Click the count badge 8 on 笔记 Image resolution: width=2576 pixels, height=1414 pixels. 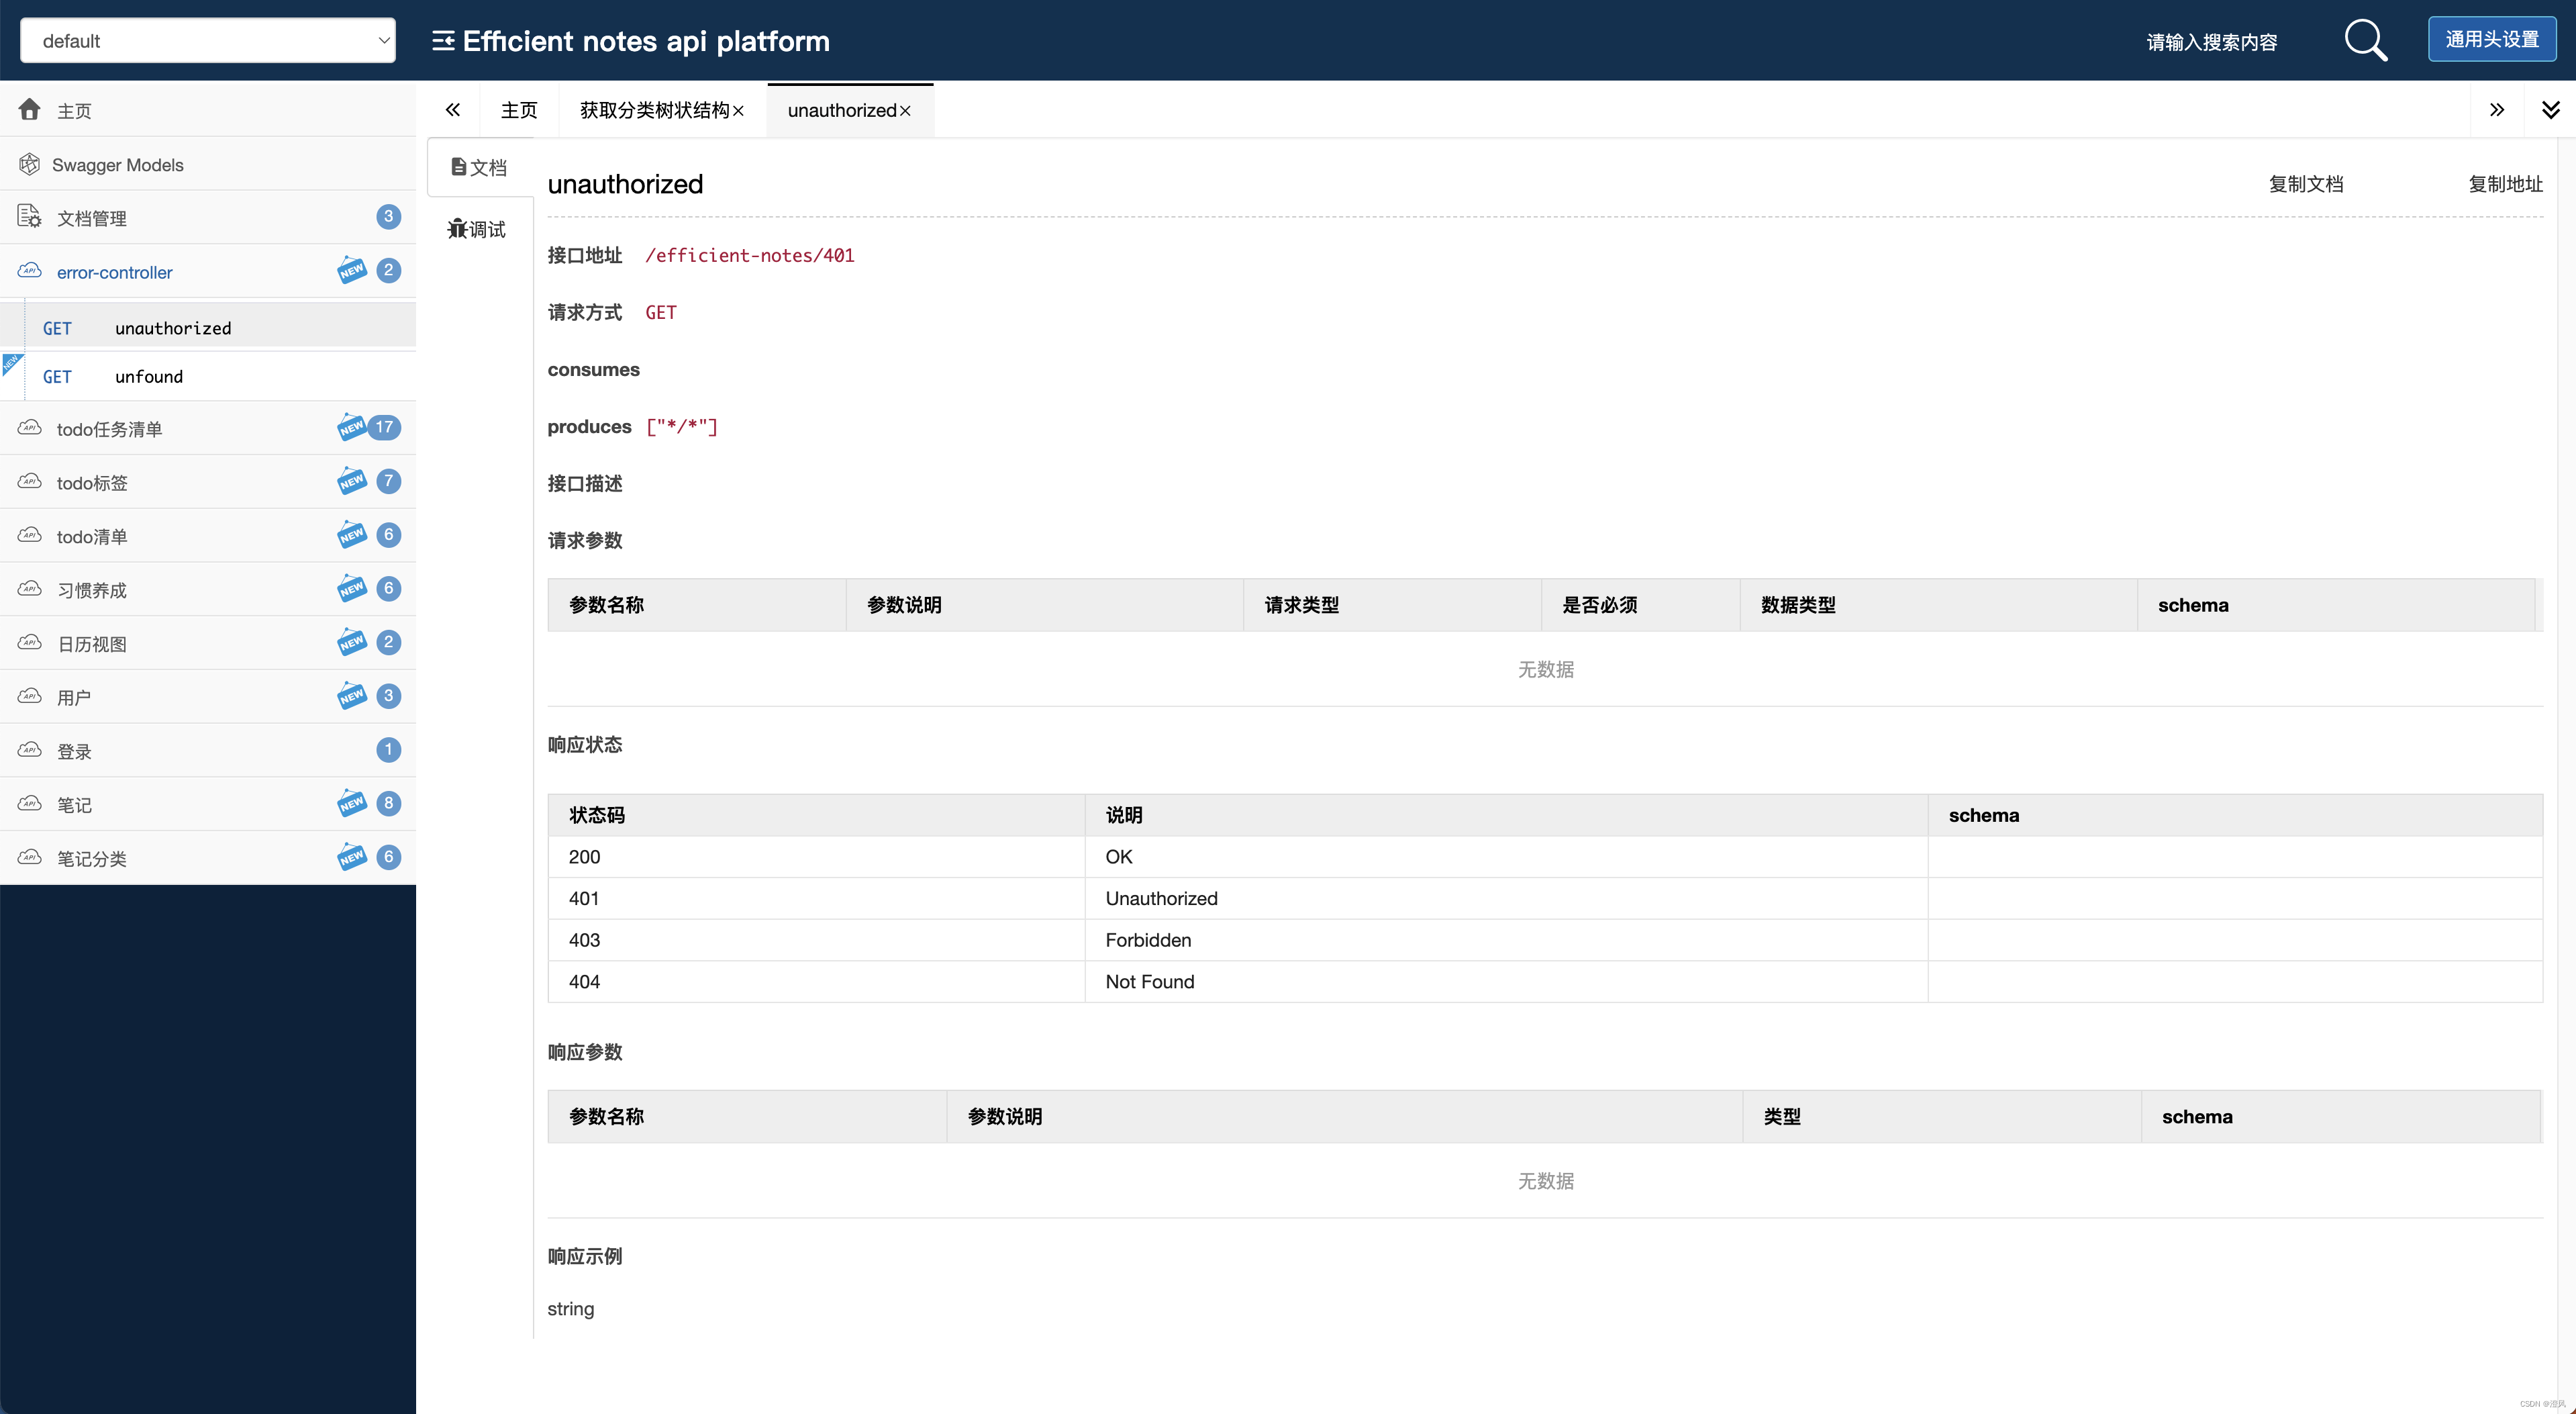click(389, 803)
